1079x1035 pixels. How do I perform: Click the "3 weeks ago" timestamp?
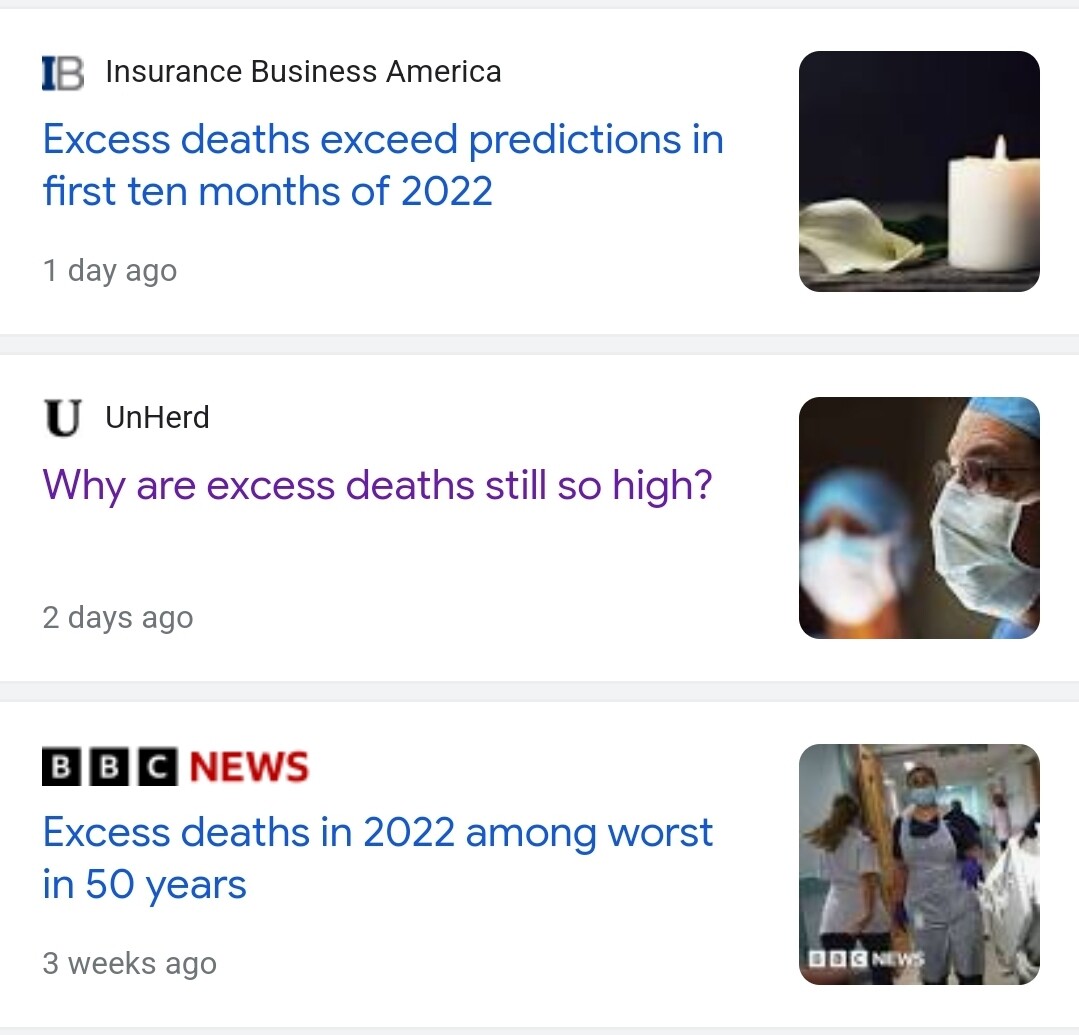[x=129, y=964]
